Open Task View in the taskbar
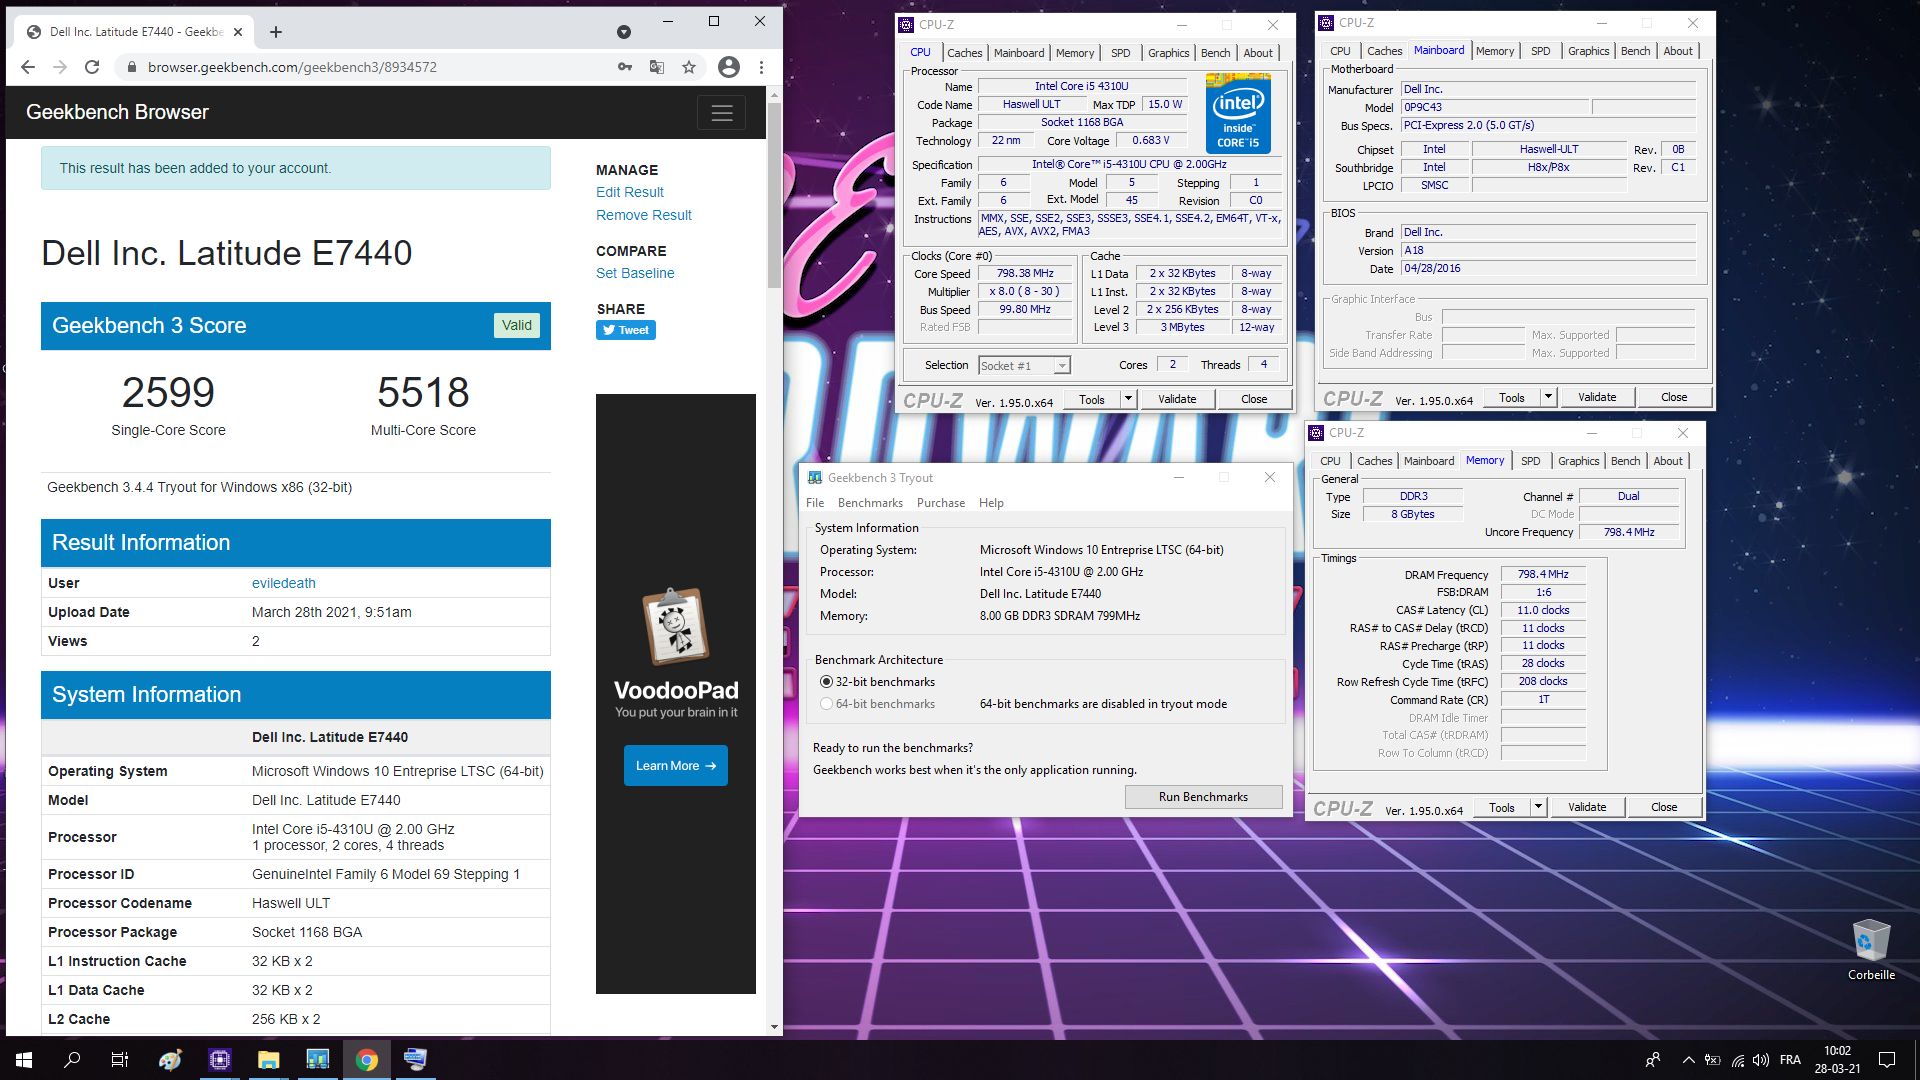1920x1080 pixels. [x=120, y=1060]
